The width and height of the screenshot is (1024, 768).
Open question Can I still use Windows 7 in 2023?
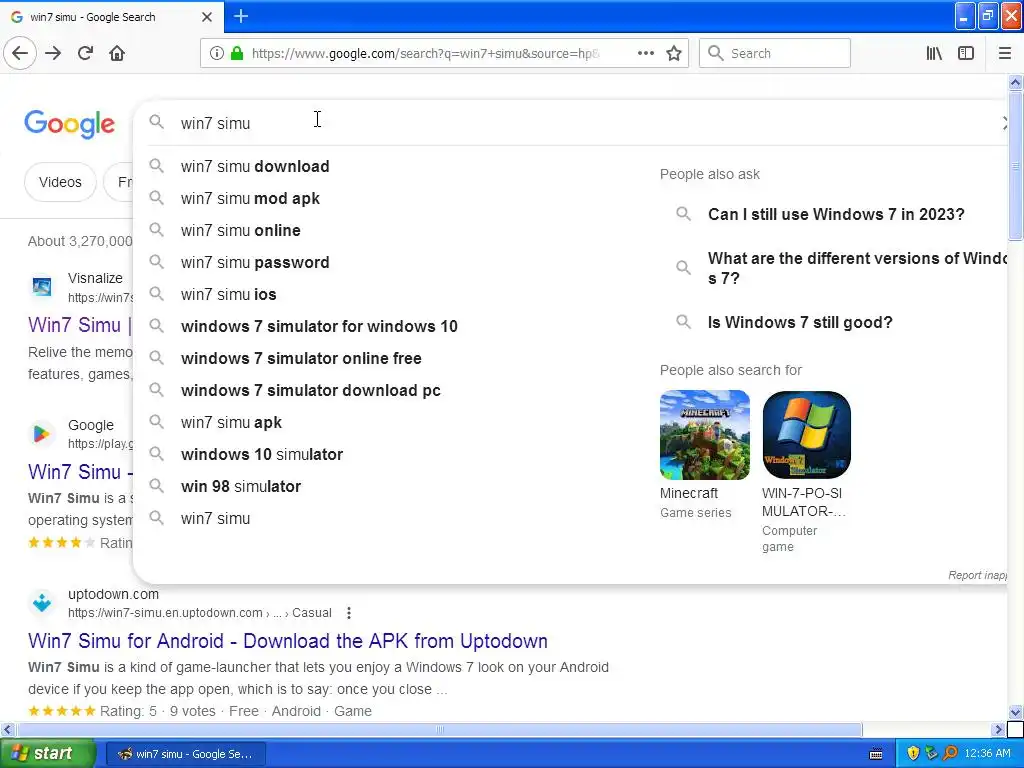coord(835,214)
